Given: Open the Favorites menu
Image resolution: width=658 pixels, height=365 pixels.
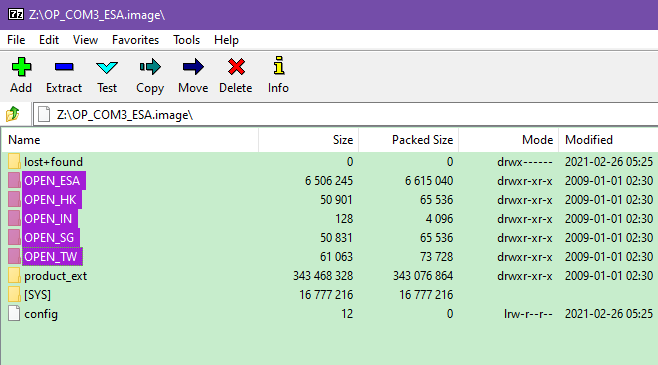Looking at the screenshot, I should [x=135, y=40].
